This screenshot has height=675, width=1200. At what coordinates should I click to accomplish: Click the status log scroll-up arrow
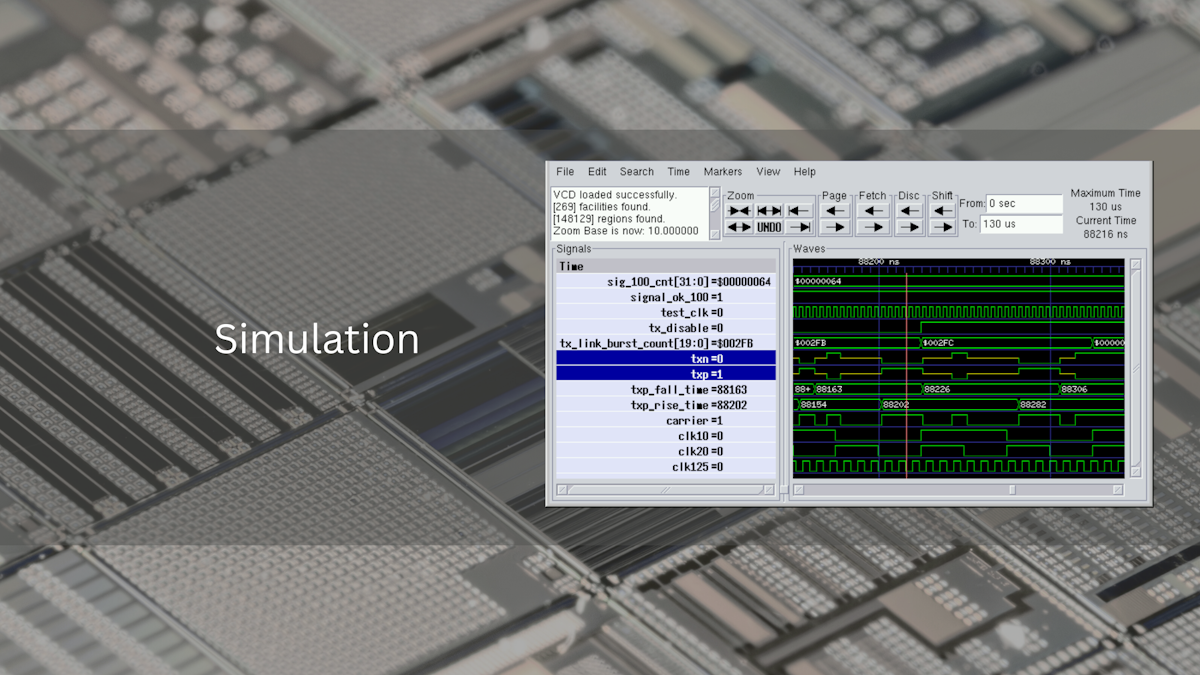pyautogui.click(x=715, y=192)
